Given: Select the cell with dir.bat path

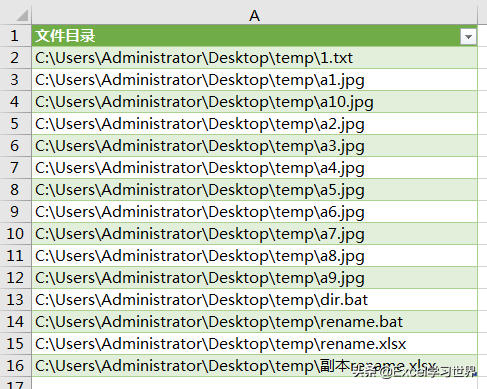Looking at the screenshot, I should tap(254, 300).
